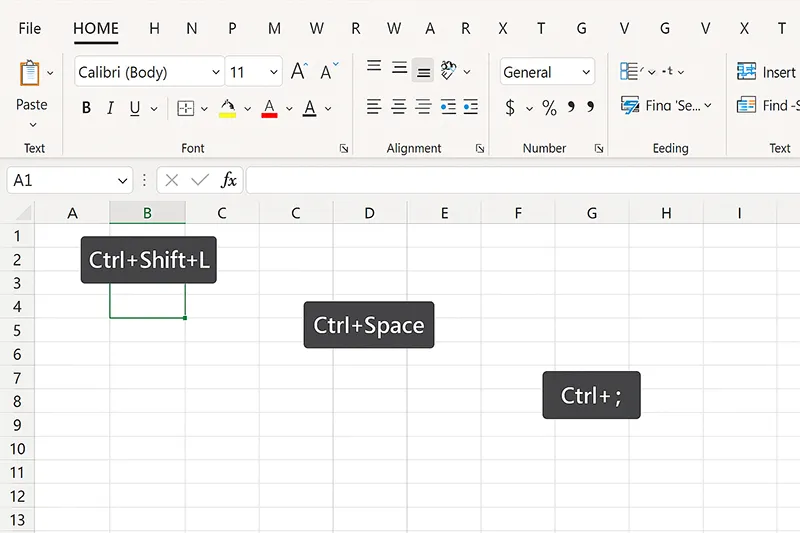Click the Paste label button
The image size is (800, 533).
[32, 105]
